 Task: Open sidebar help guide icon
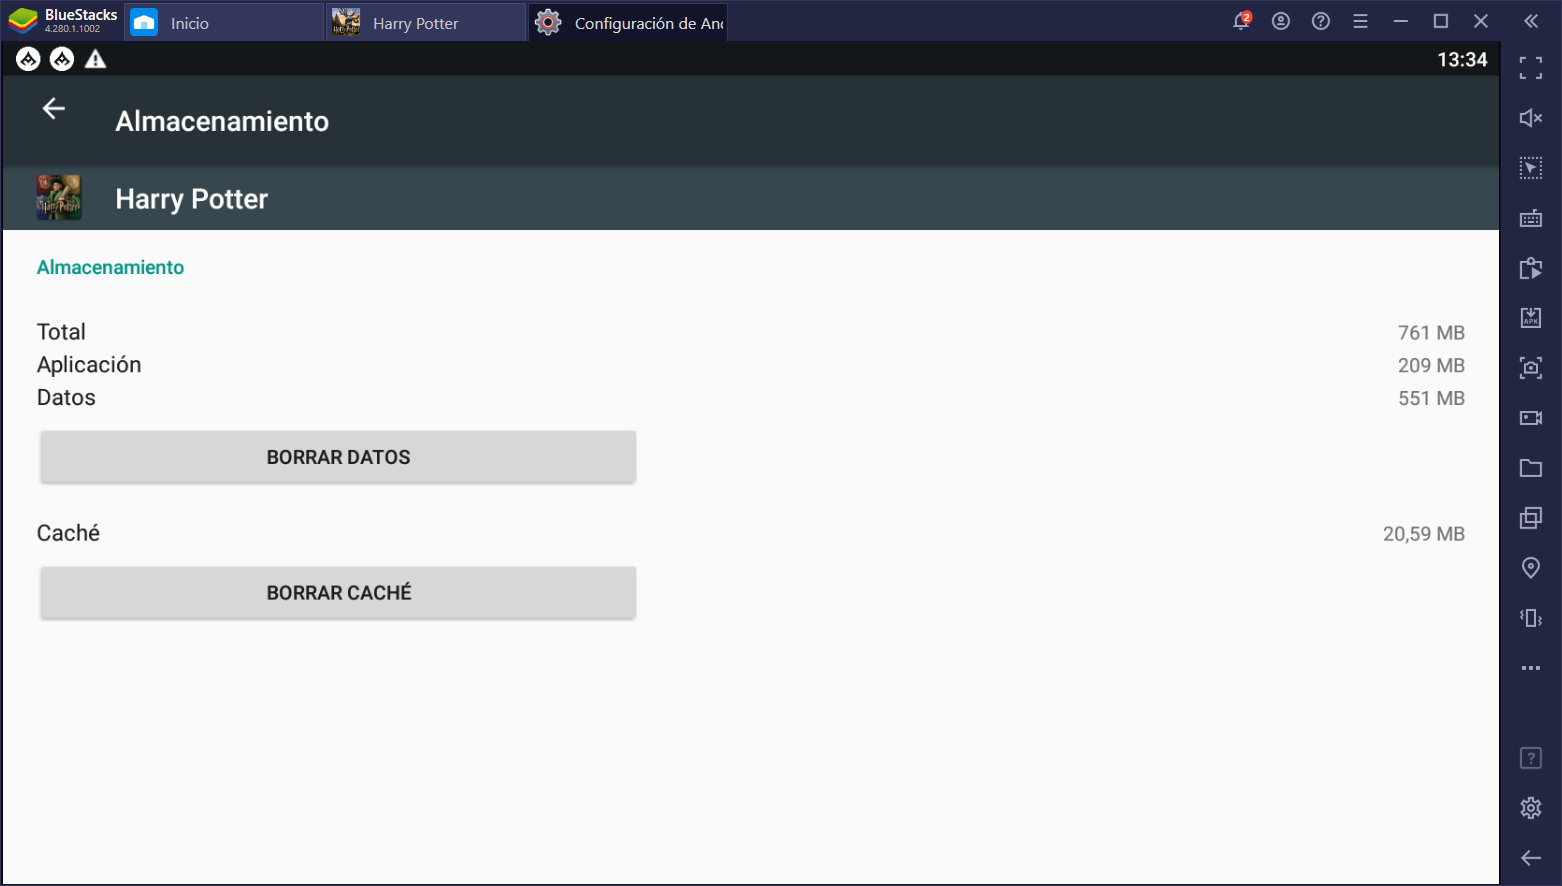pos(1531,758)
